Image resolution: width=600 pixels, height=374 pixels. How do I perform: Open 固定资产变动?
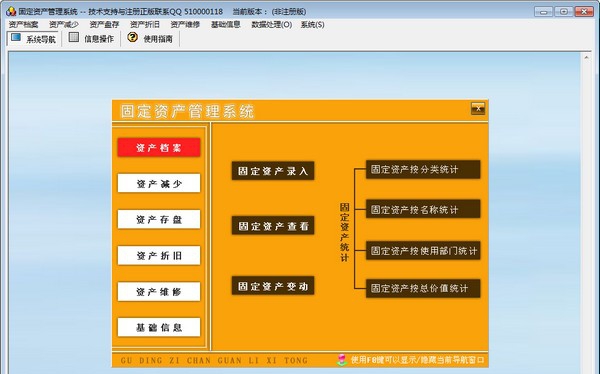point(273,286)
